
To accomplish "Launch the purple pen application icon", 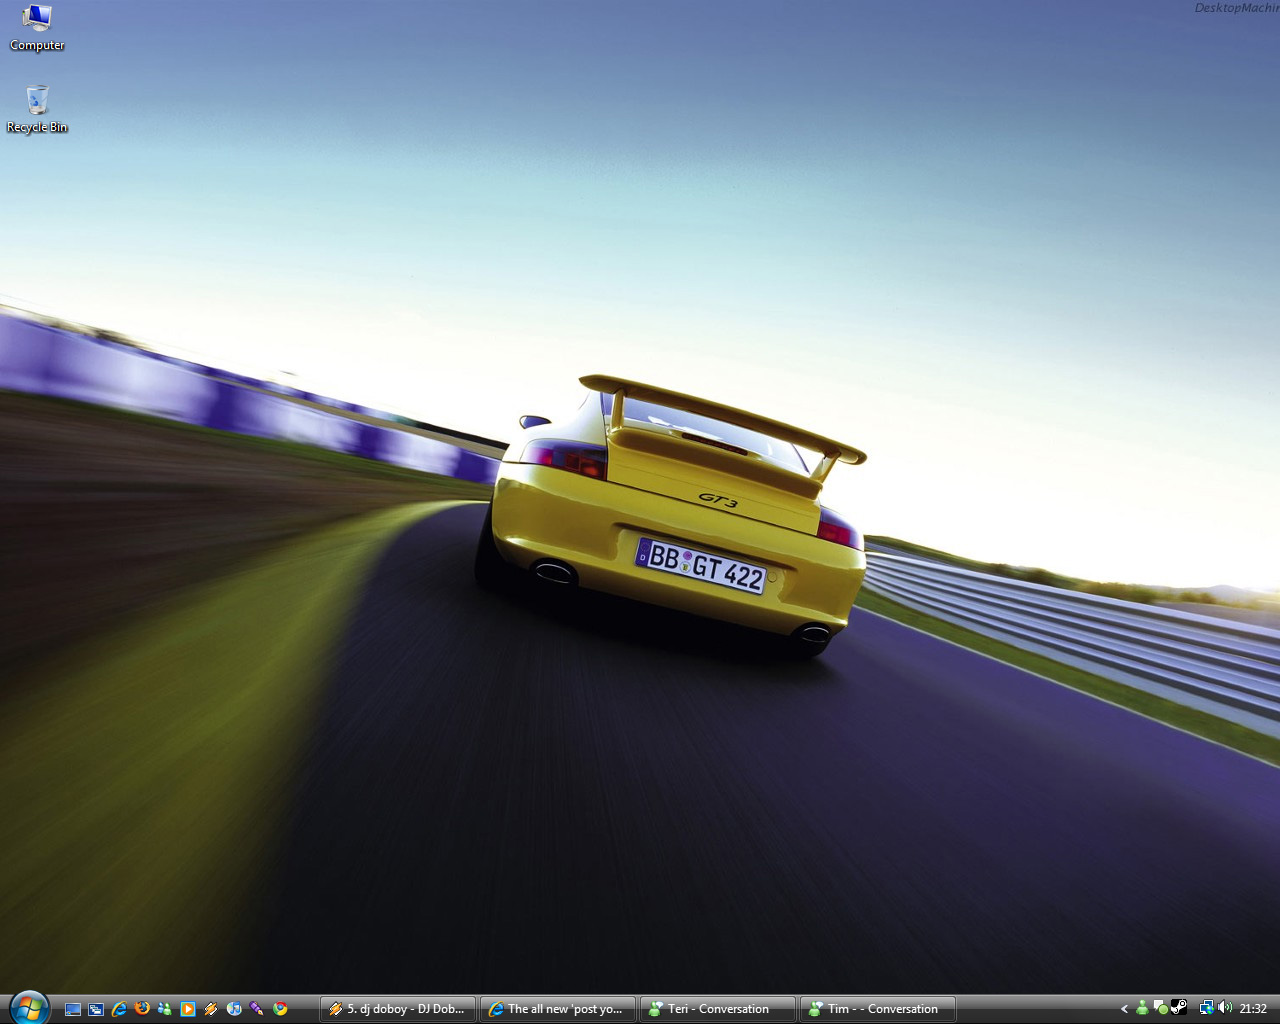I will 257,1009.
